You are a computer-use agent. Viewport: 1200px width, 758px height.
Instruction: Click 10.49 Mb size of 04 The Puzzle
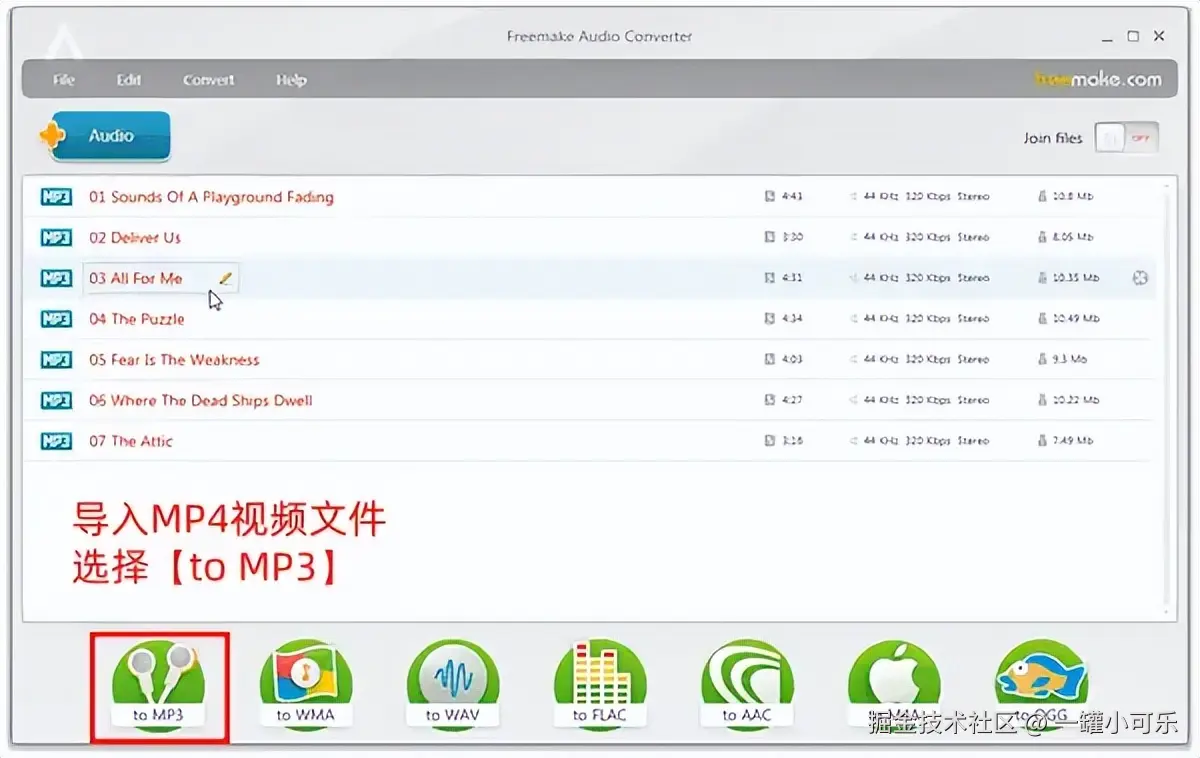(1076, 319)
